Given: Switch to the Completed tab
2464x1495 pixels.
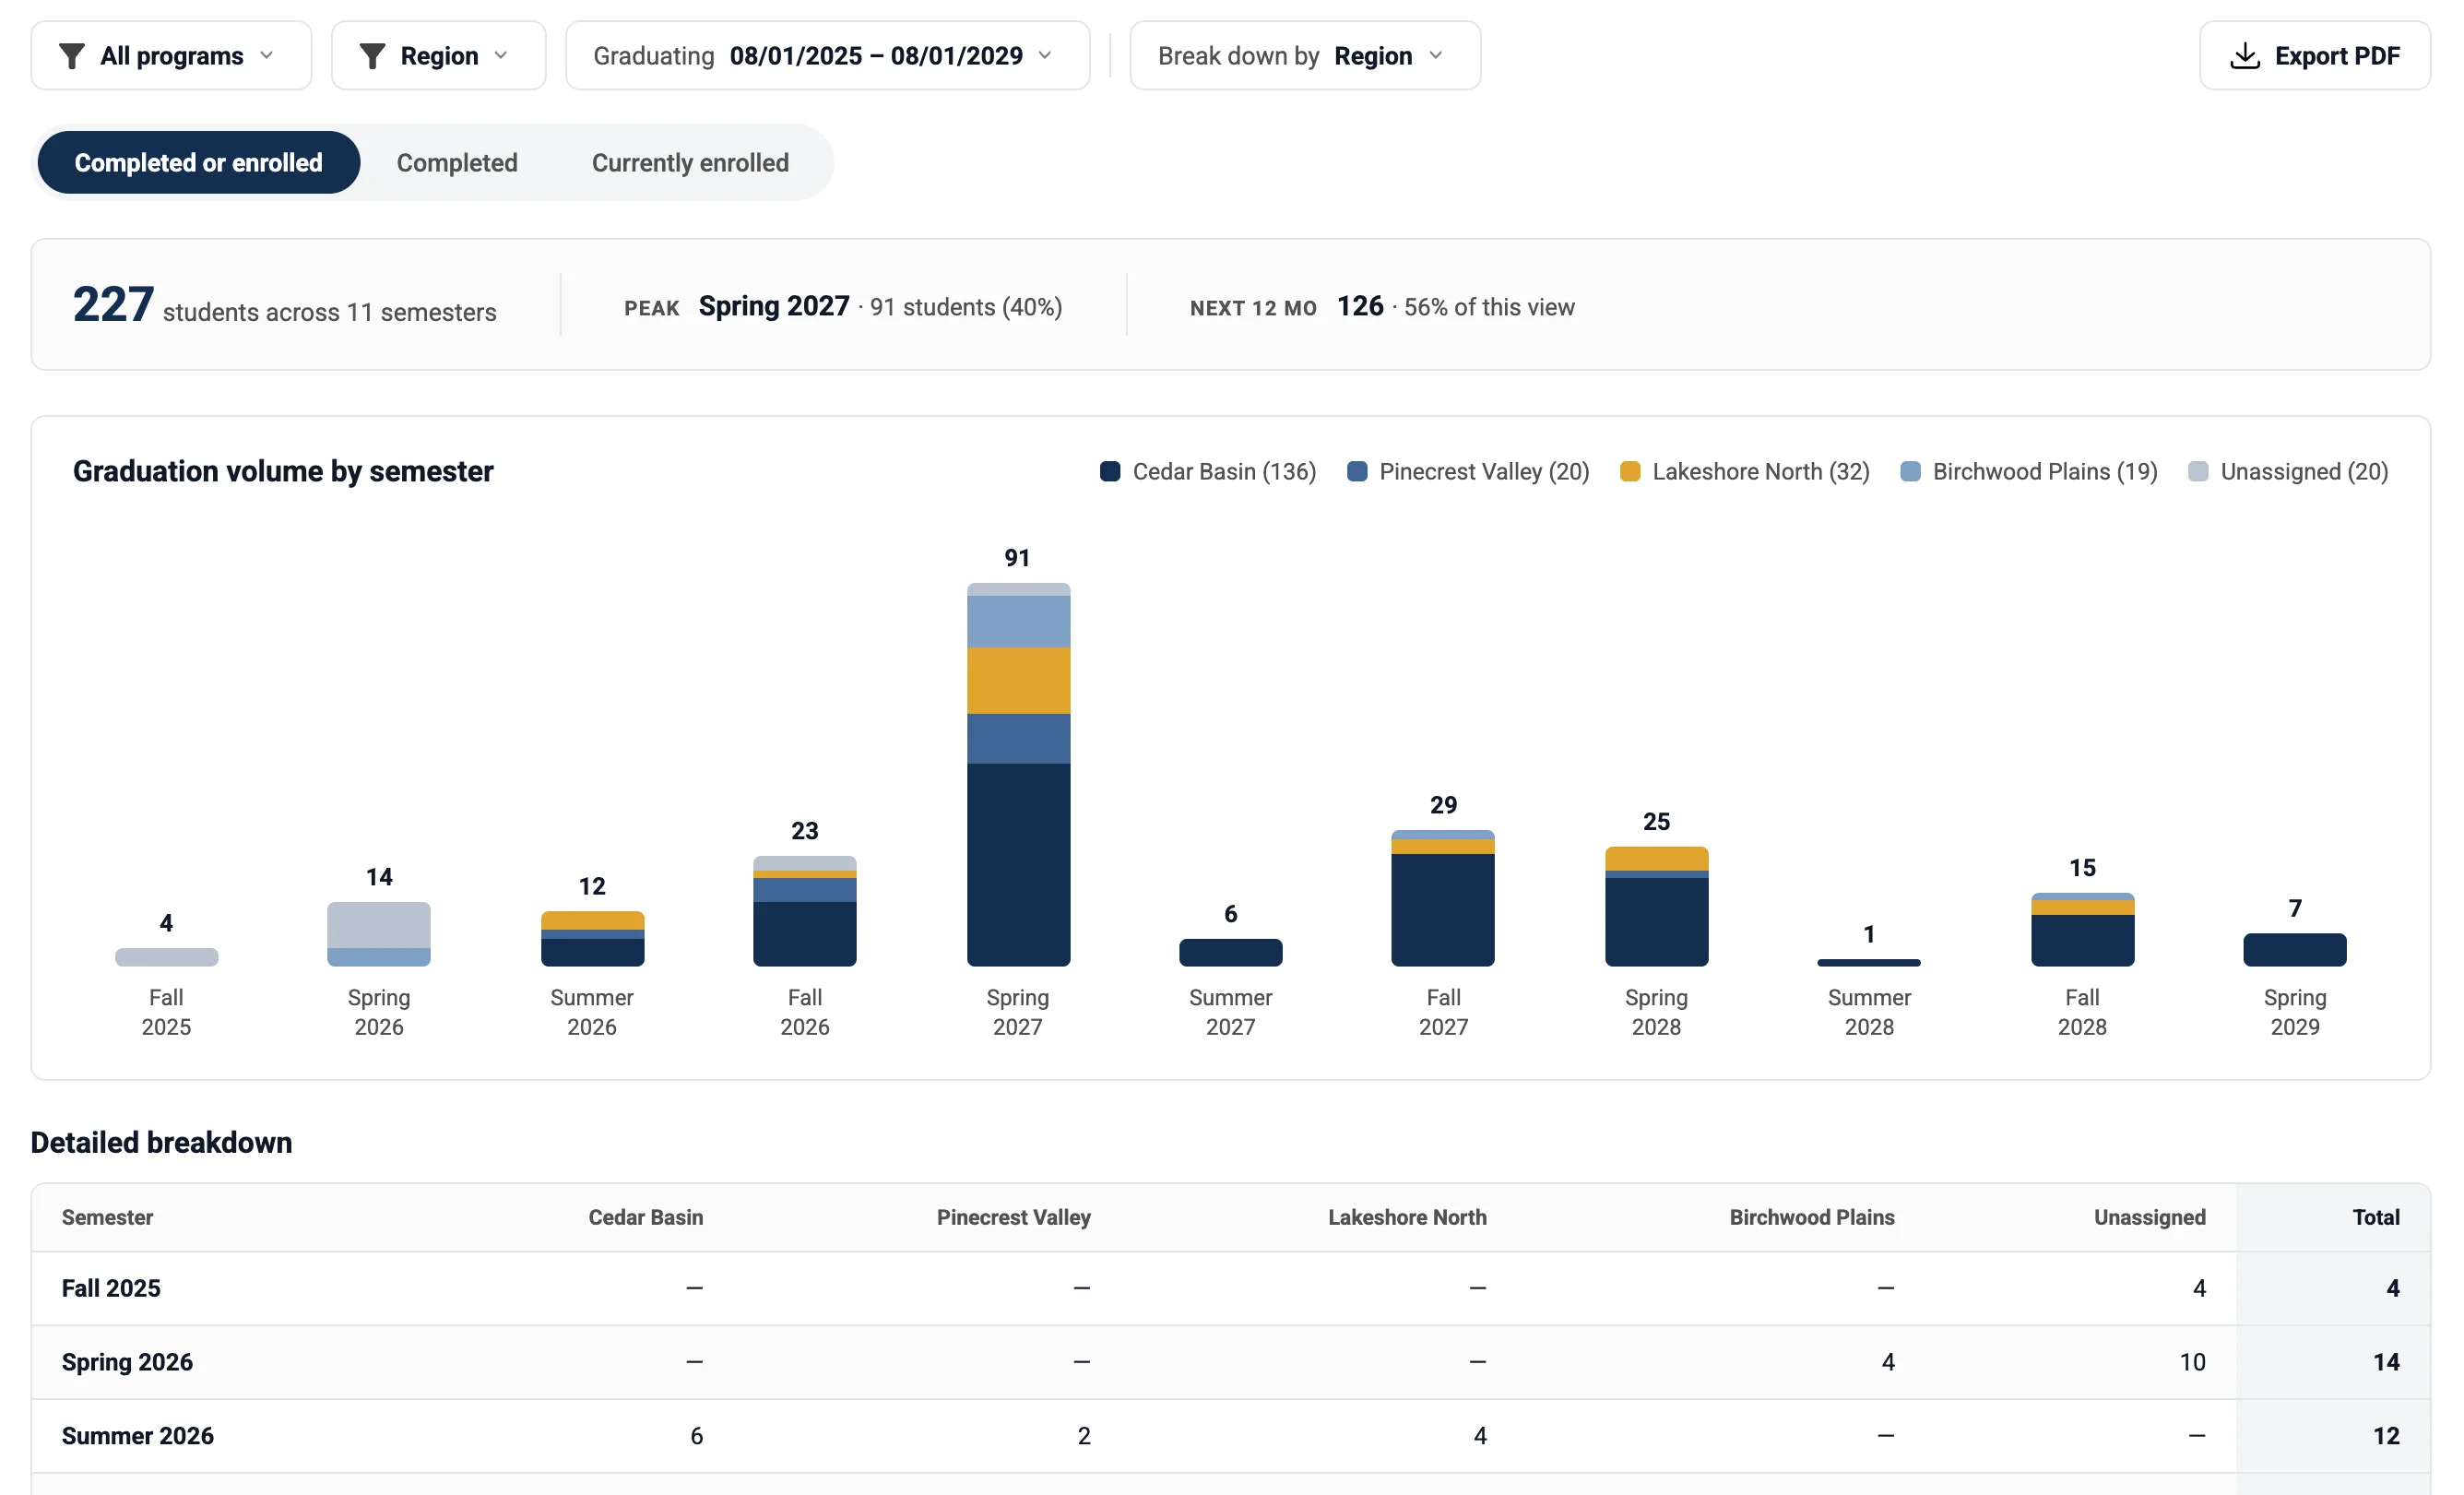Looking at the screenshot, I should point(457,162).
